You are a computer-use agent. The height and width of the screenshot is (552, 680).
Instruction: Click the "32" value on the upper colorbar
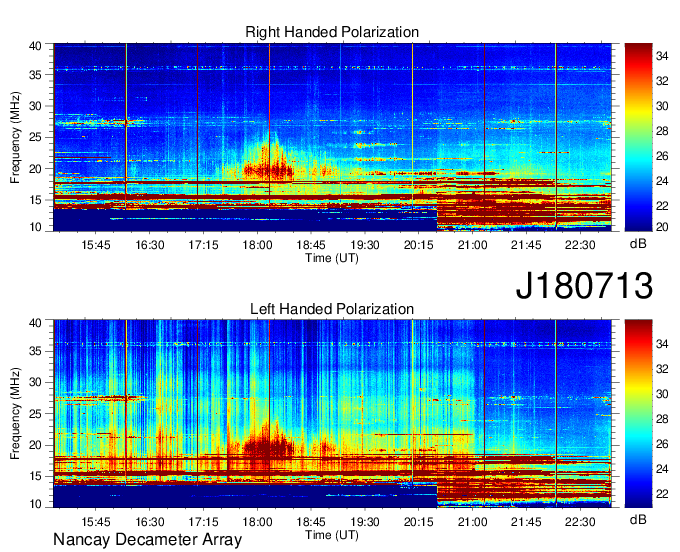(x=662, y=81)
